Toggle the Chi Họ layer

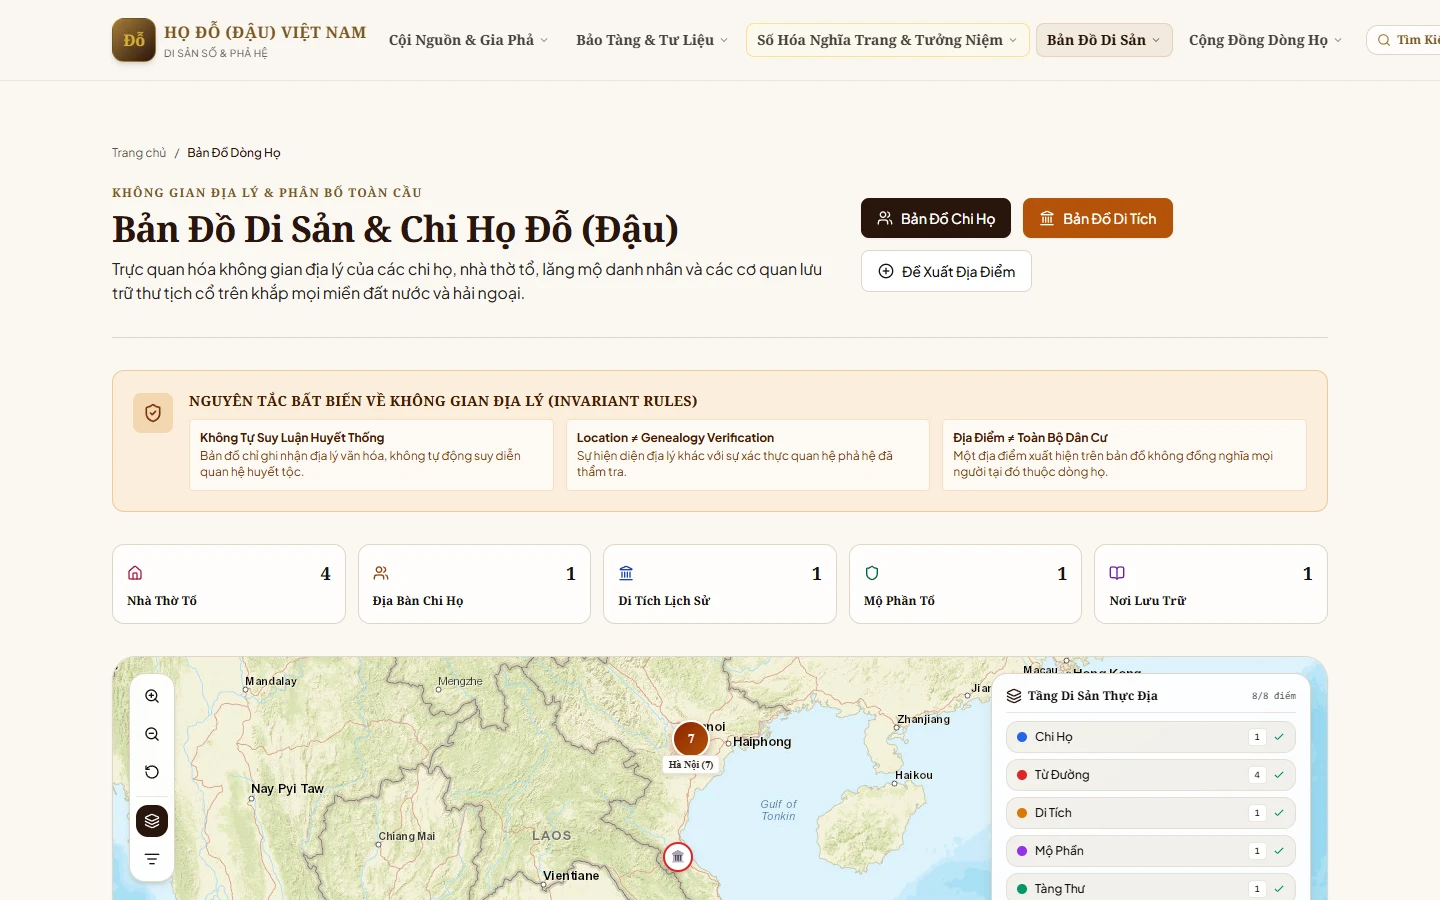pos(1151,737)
